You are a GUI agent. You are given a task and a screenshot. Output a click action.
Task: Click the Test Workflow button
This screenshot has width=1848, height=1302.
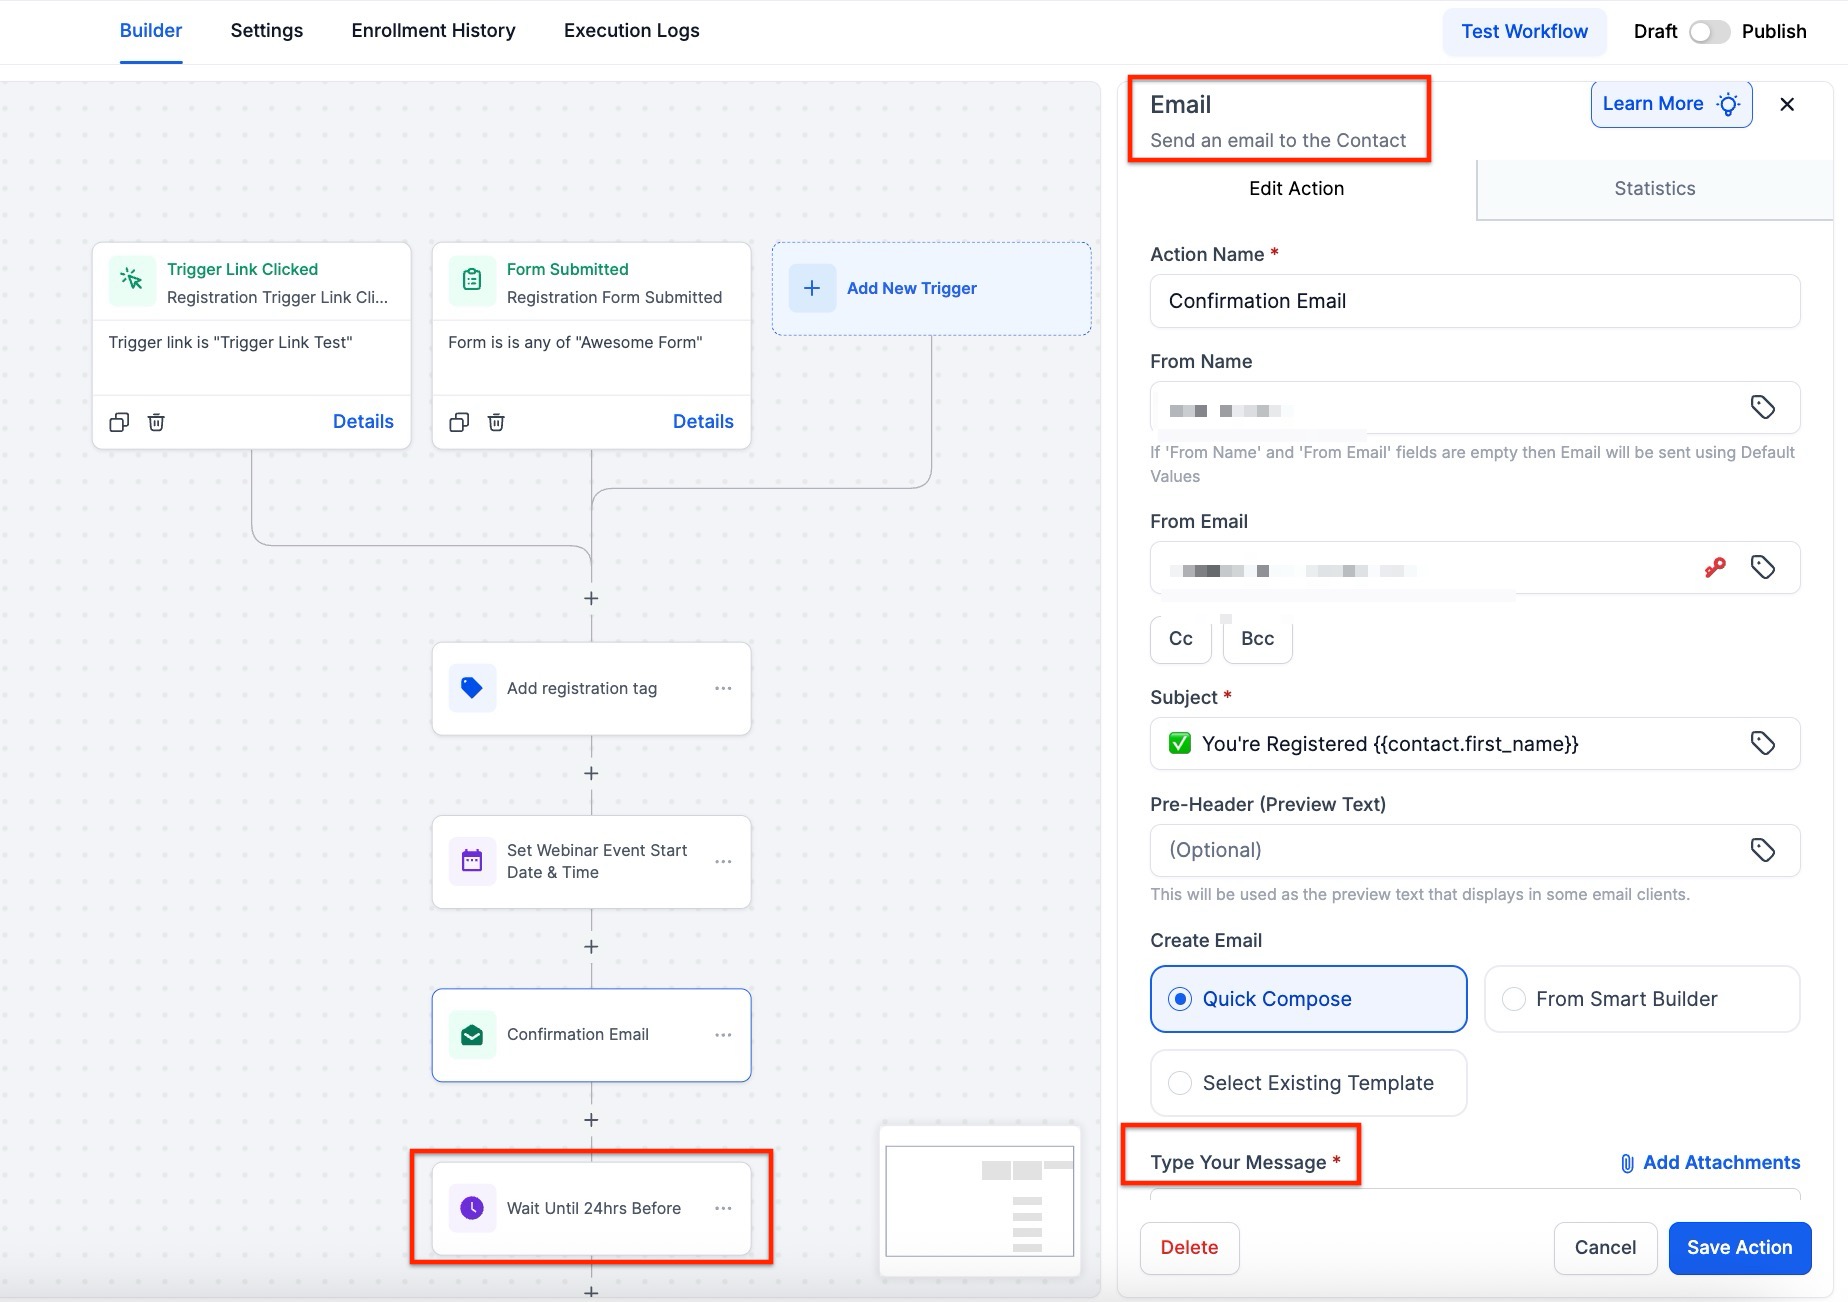click(1523, 32)
